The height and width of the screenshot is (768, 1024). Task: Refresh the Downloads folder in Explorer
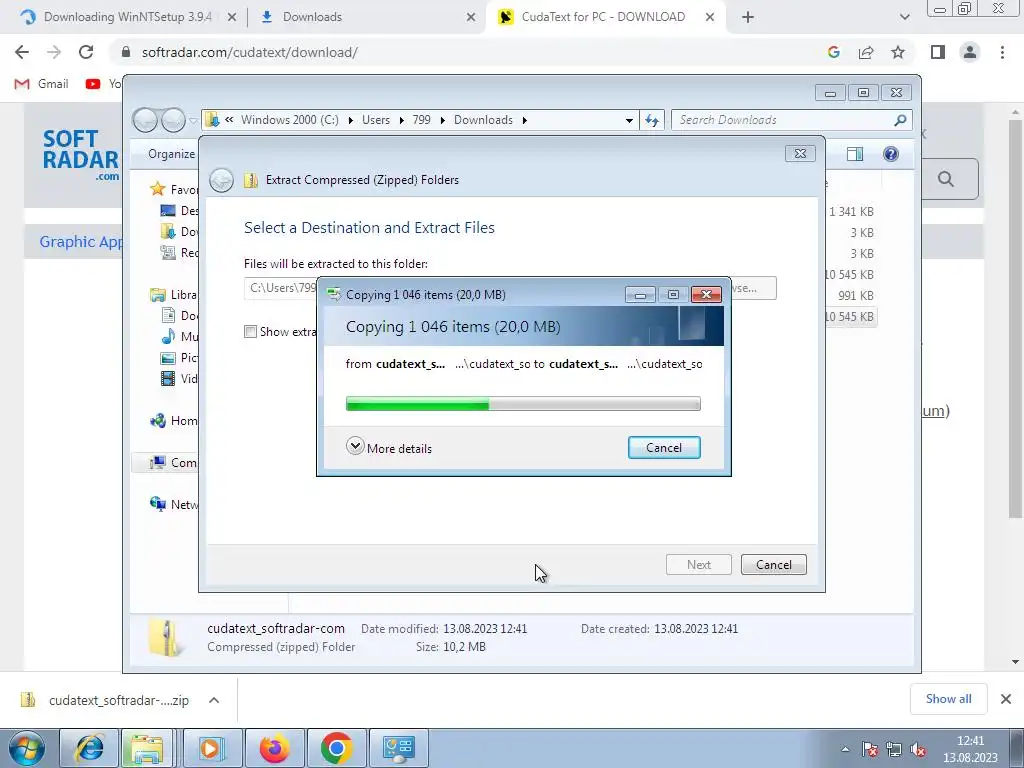[652, 120]
